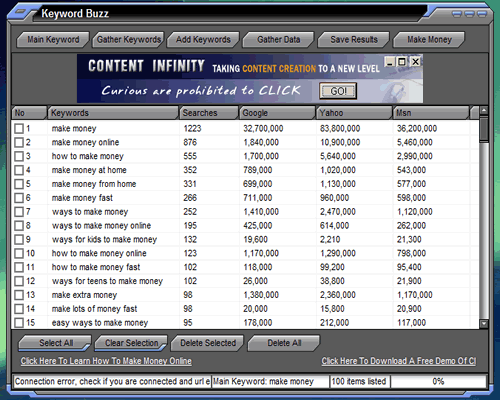
Task: Open the Main Keyword tab
Action: coord(53,40)
